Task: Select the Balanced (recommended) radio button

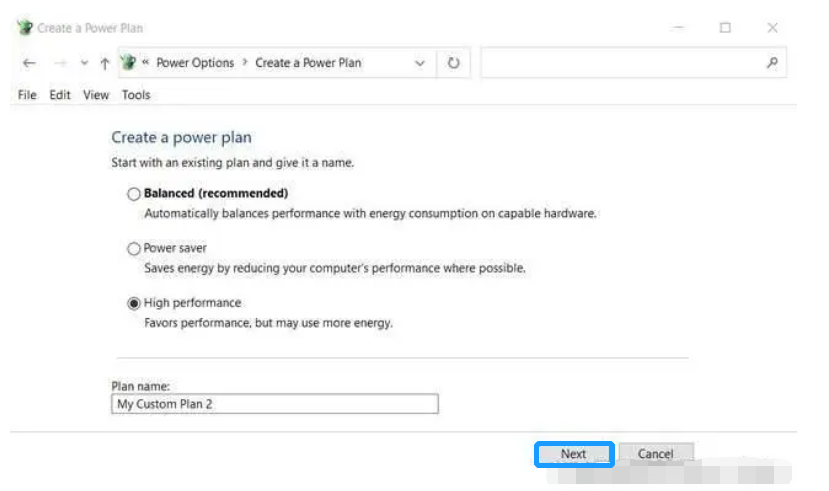Action: coord(134,194)
